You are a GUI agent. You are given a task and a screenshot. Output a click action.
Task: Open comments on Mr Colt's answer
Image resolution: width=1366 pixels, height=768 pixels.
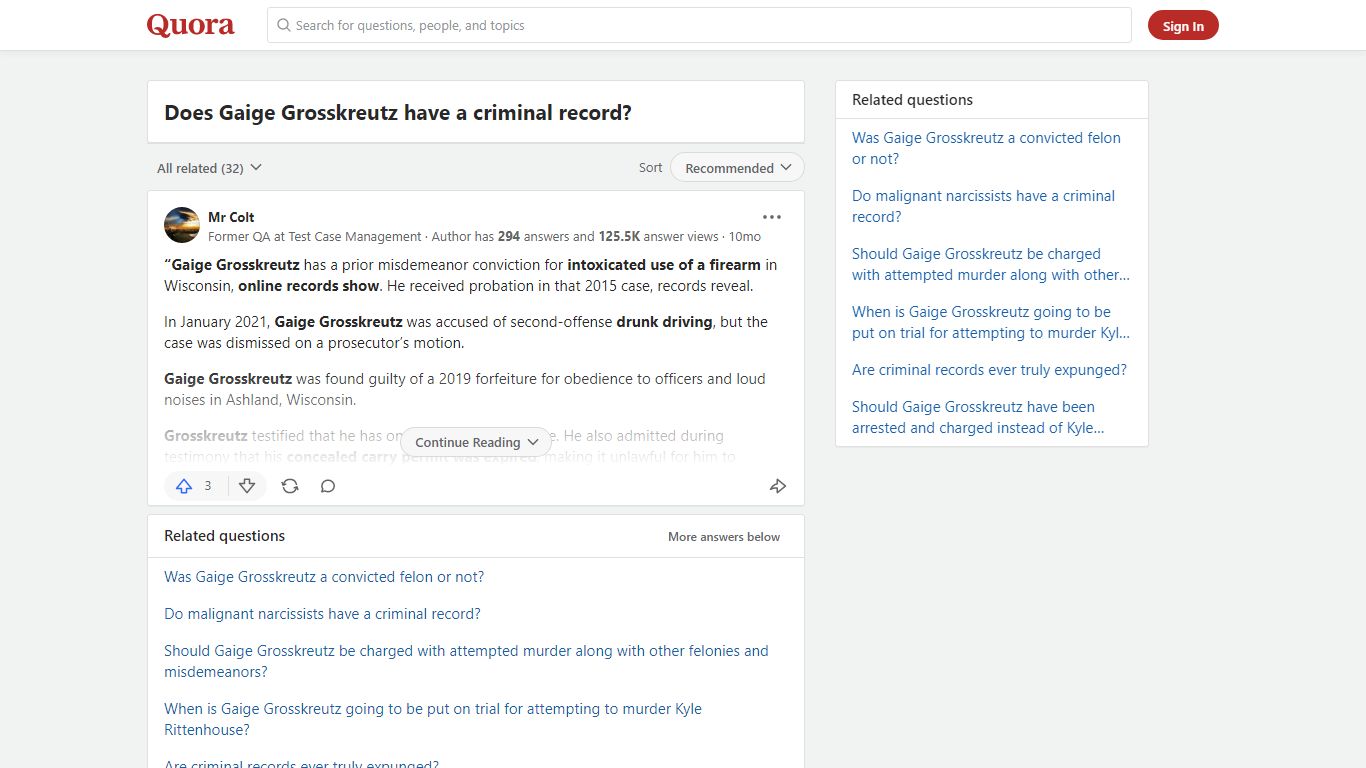[x=328, y=486]
